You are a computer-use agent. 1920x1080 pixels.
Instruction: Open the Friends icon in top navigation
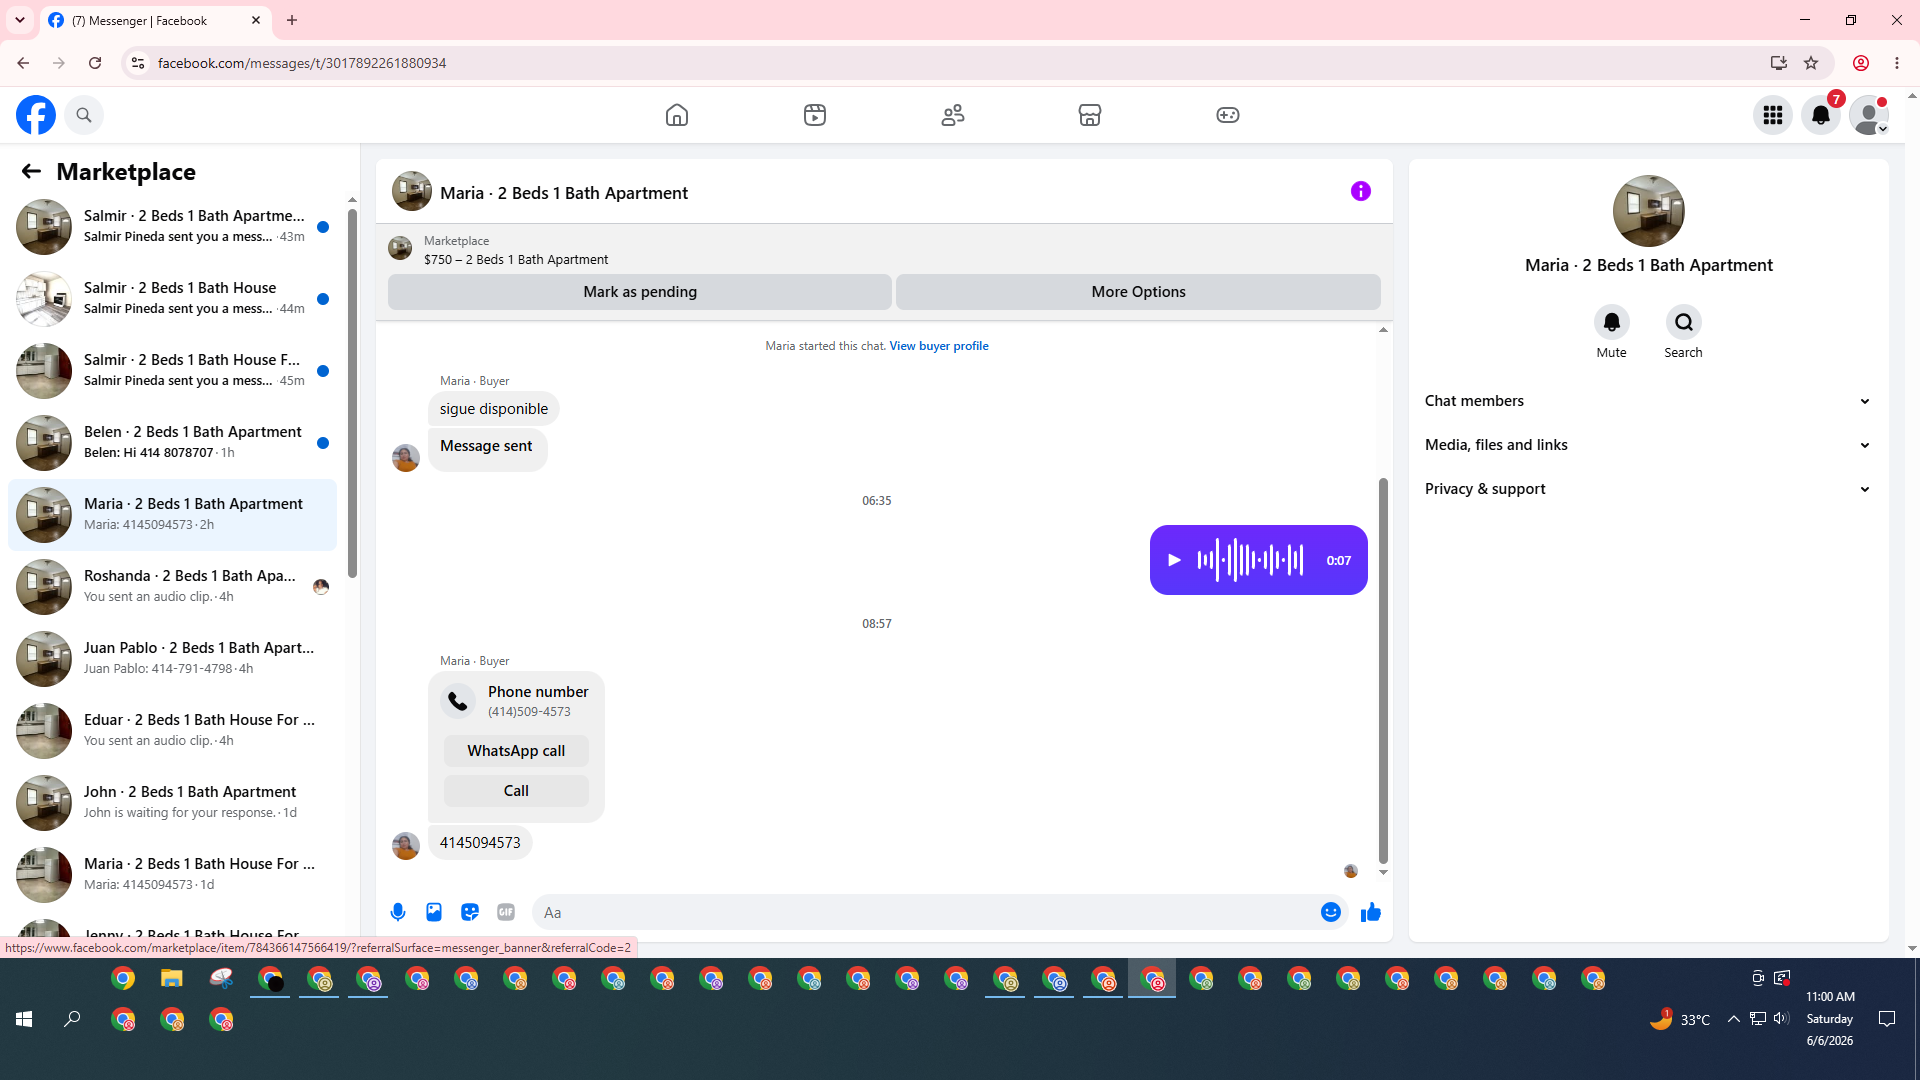[x=953, y=115]
